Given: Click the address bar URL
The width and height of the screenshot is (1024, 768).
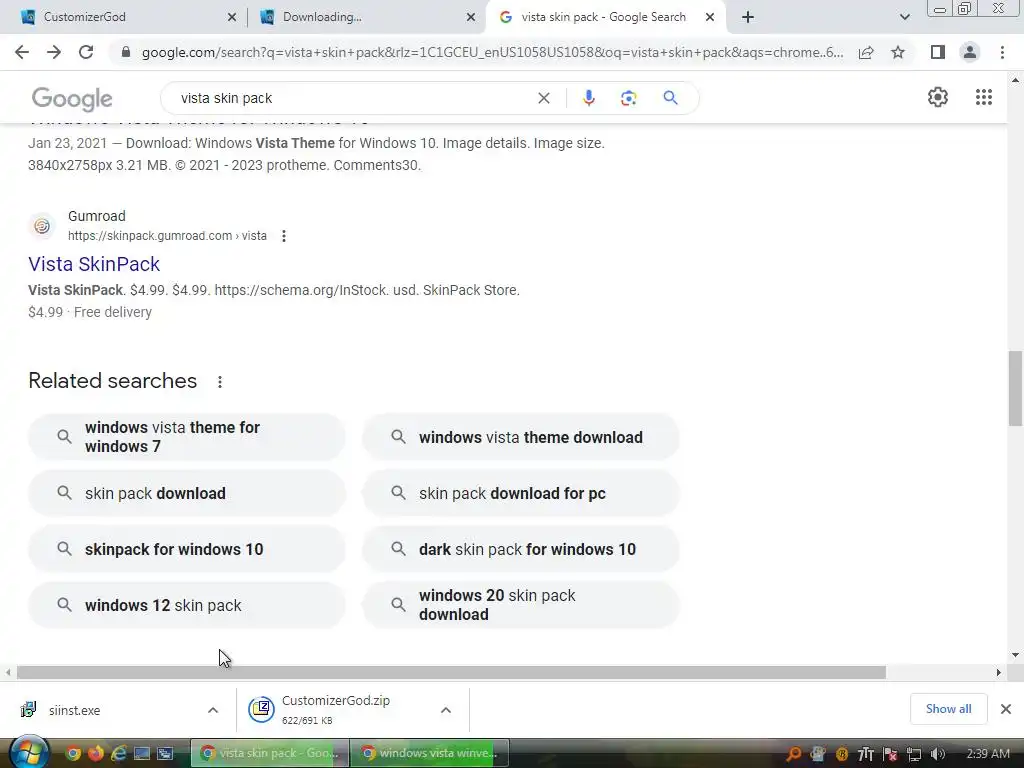Looking at the screenshot, I should click(x=492, y=52).
